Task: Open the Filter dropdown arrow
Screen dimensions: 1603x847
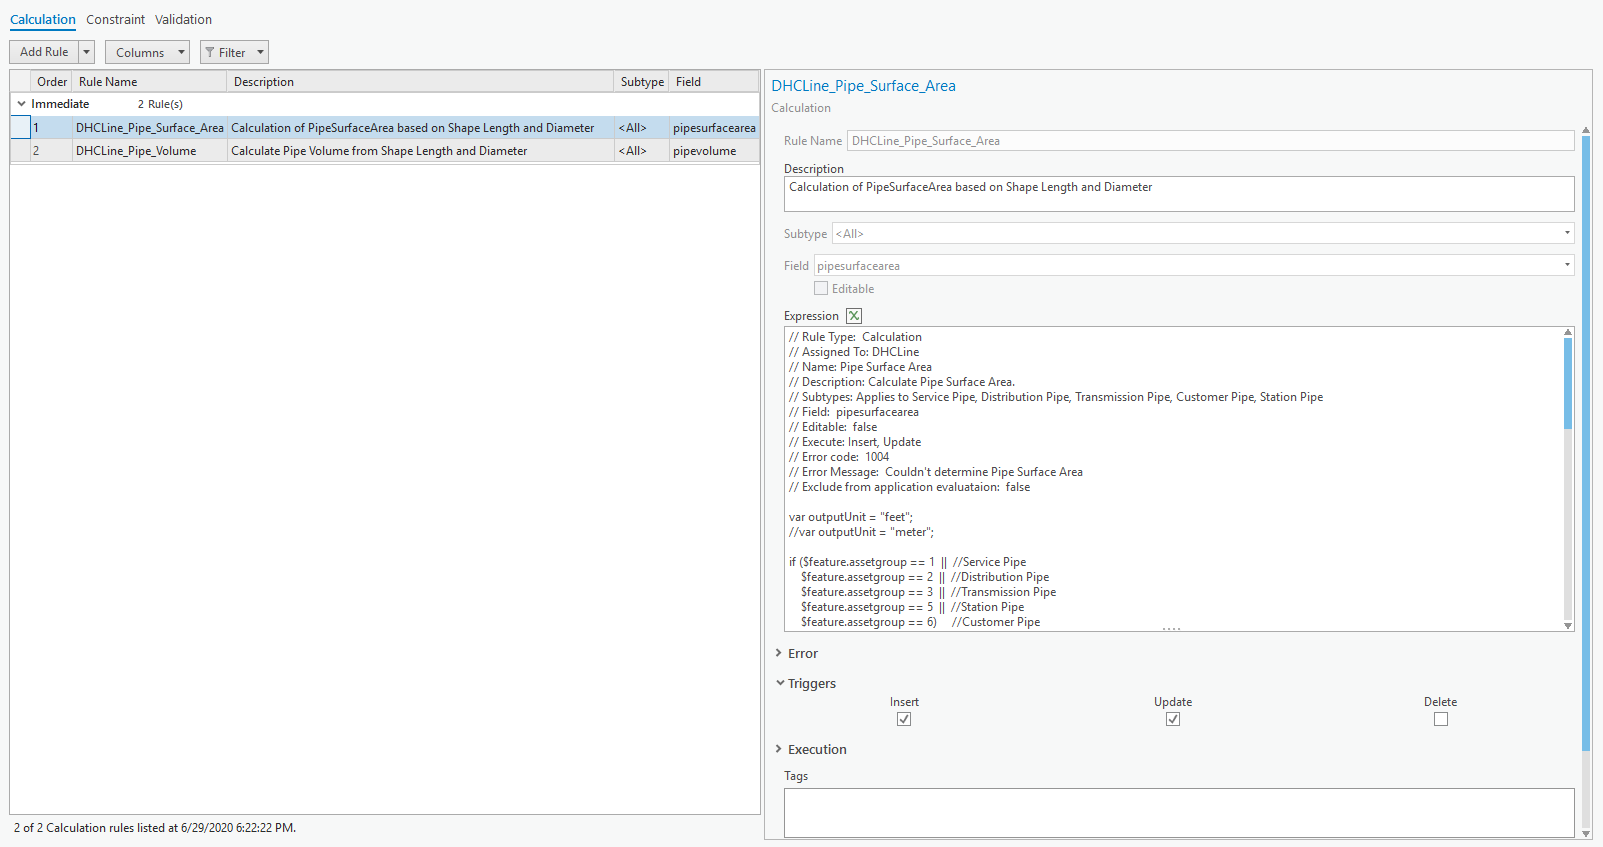Action: coord(260,52)
